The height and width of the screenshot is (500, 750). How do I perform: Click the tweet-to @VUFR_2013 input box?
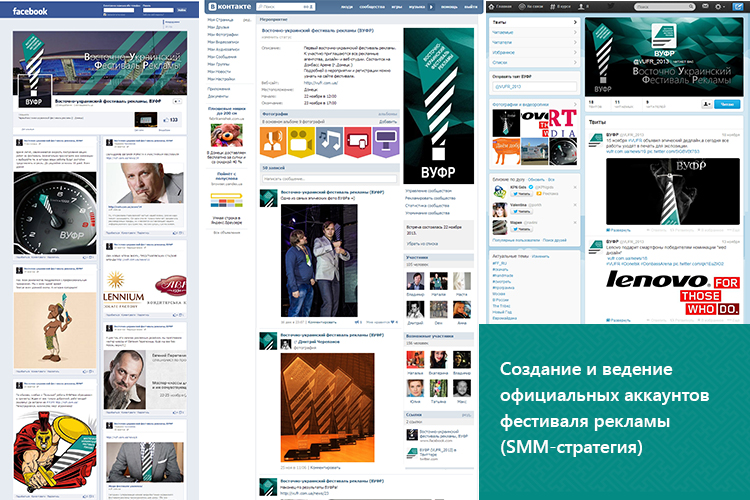[534, 87]
